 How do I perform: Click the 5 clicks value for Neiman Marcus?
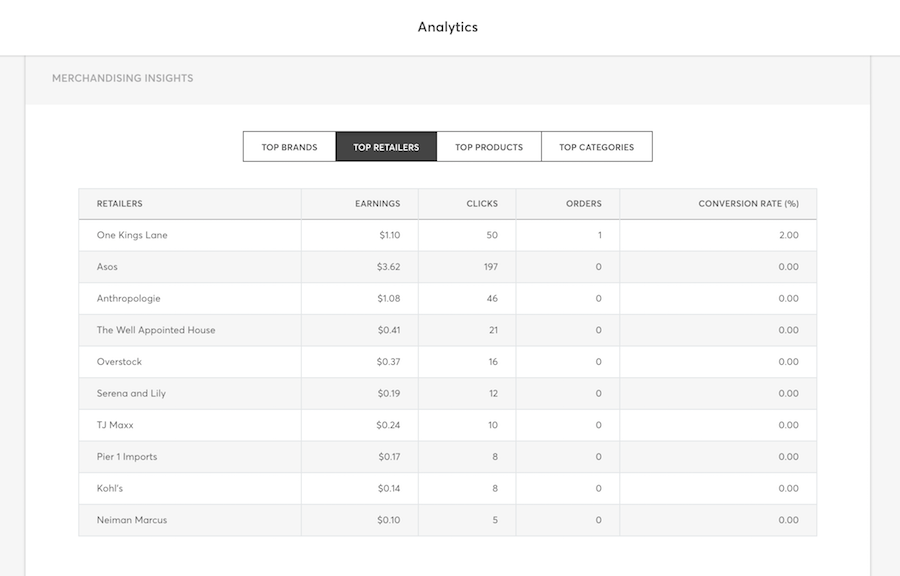495,520
